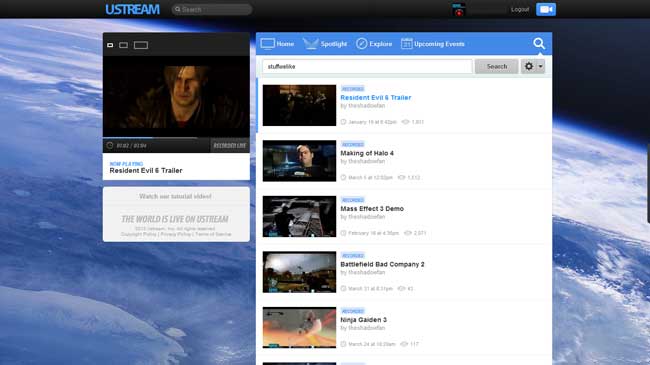
Task: Click the author name under Resident Evil 6 Trailer
Action: (x=366, y=106)
